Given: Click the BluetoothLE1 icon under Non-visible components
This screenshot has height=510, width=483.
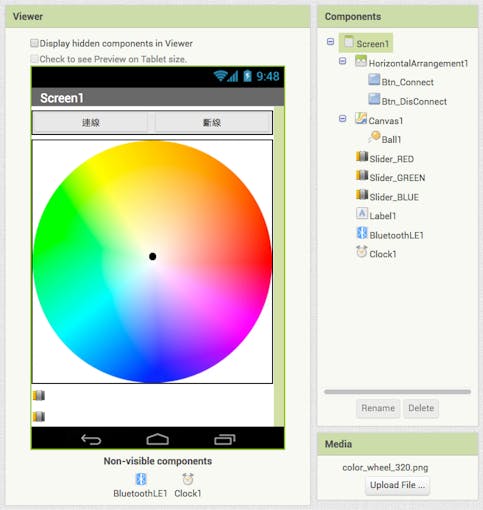Looking at the screenshot, I should [x=141, y=479].
